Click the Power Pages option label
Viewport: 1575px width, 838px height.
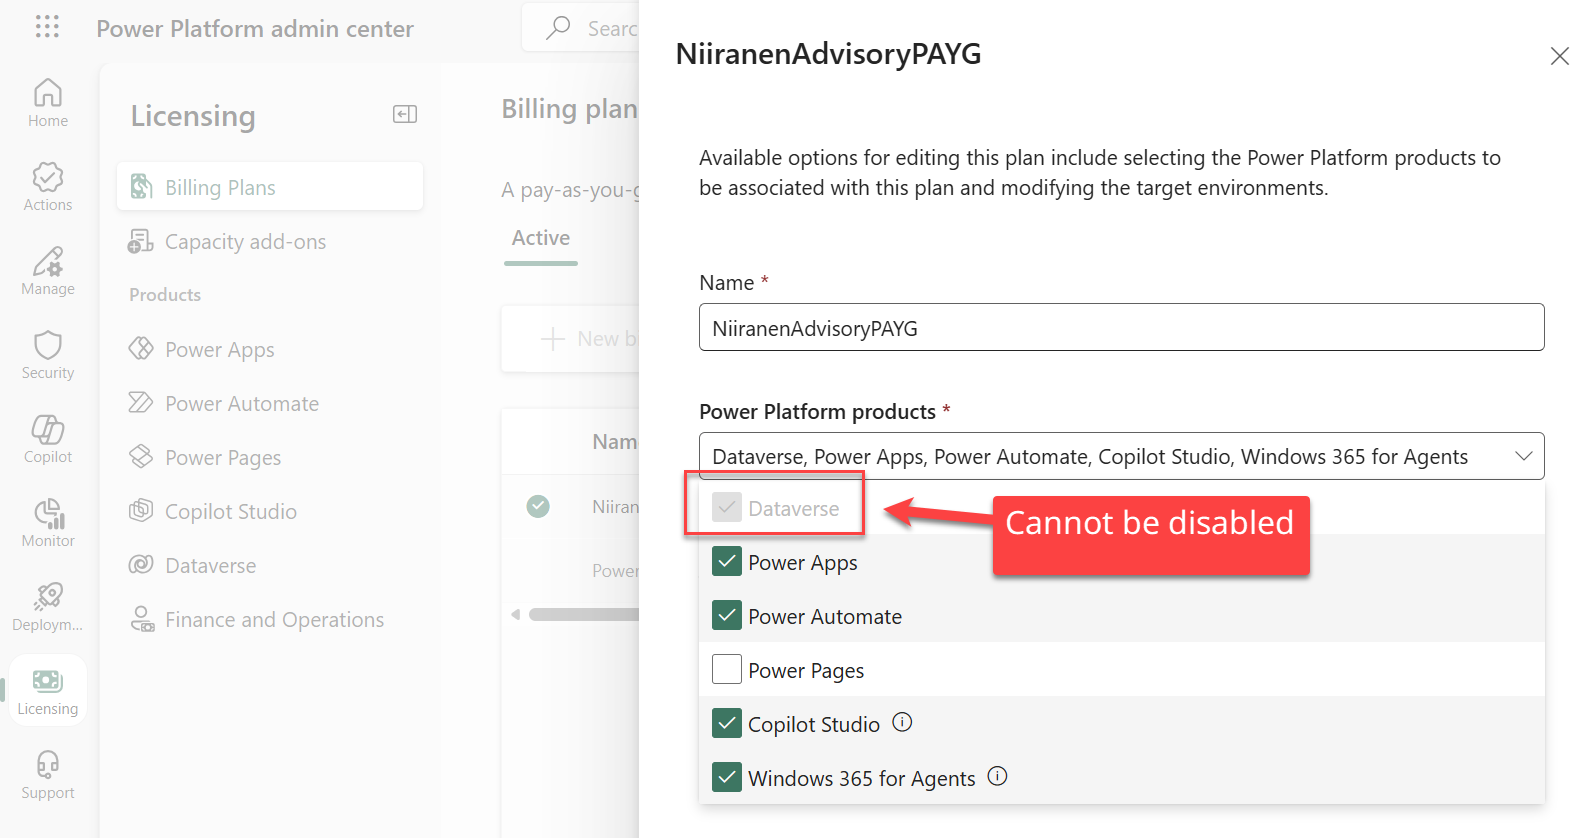[x=806, y=671]
